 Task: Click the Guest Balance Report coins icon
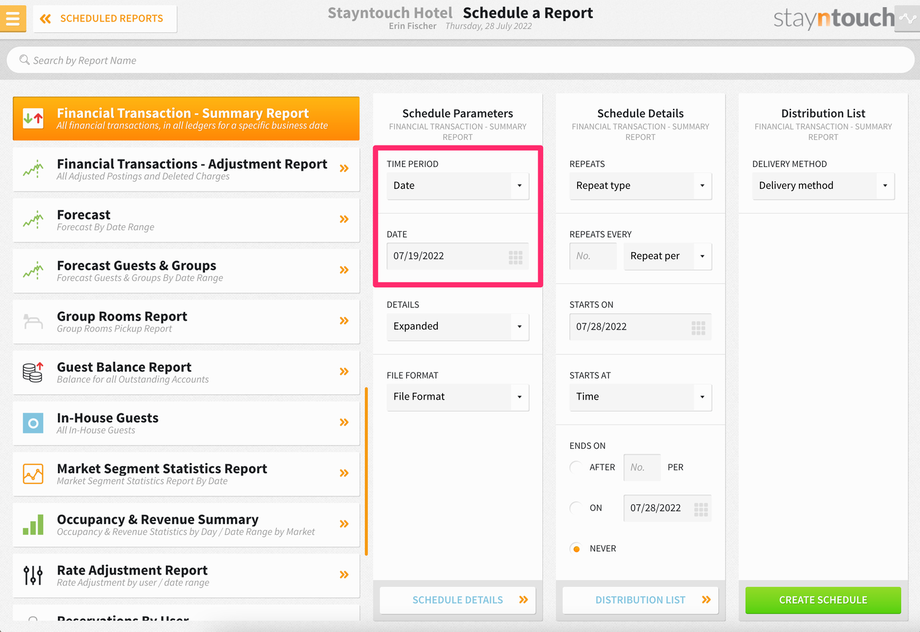(33, 372)
